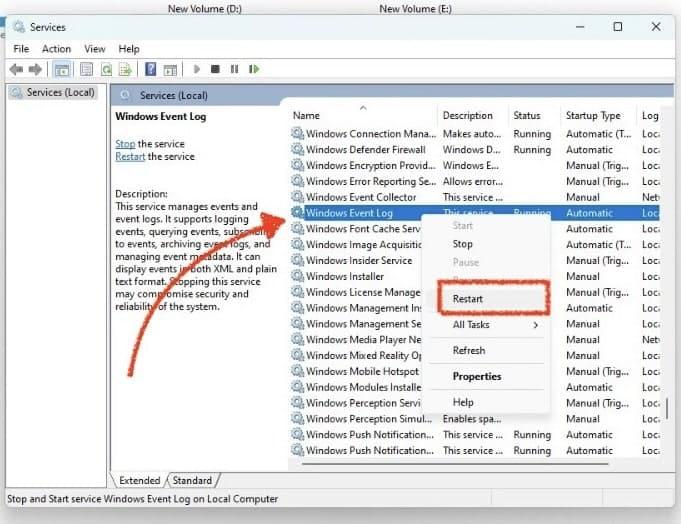
Task: Select Windows Encryption Provider service row
Action: pyautogui.click(x=475, y=165)
